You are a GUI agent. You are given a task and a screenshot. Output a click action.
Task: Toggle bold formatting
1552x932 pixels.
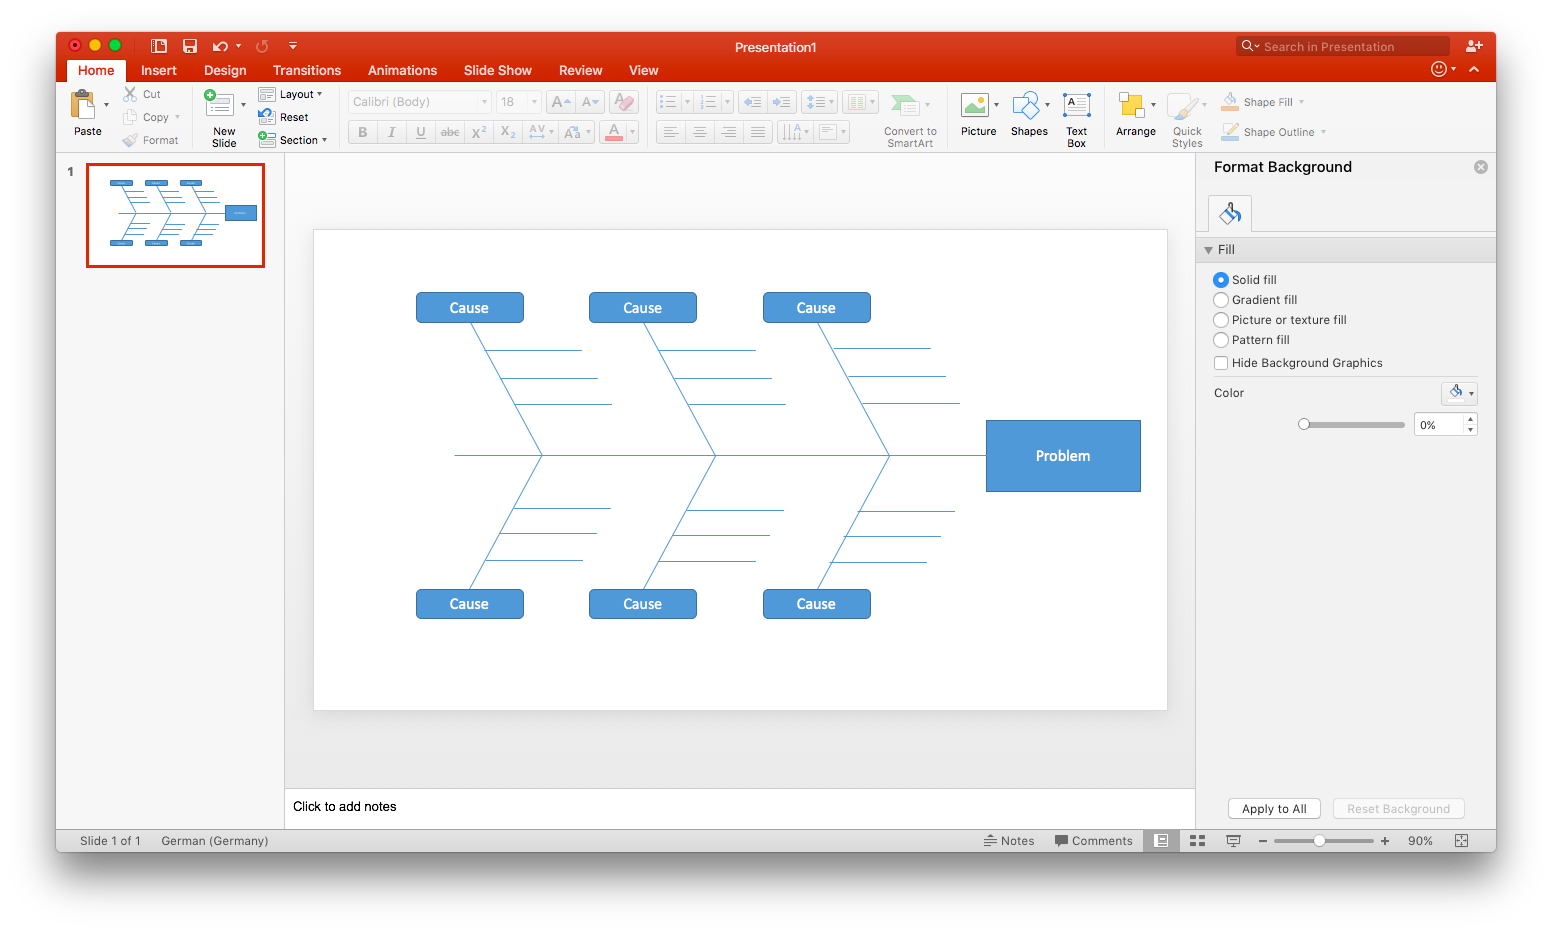coord(361,131)
